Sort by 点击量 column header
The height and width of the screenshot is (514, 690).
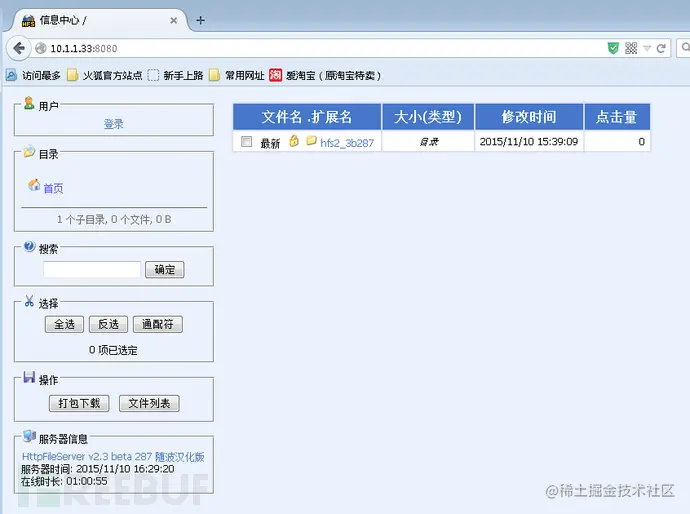617,117
